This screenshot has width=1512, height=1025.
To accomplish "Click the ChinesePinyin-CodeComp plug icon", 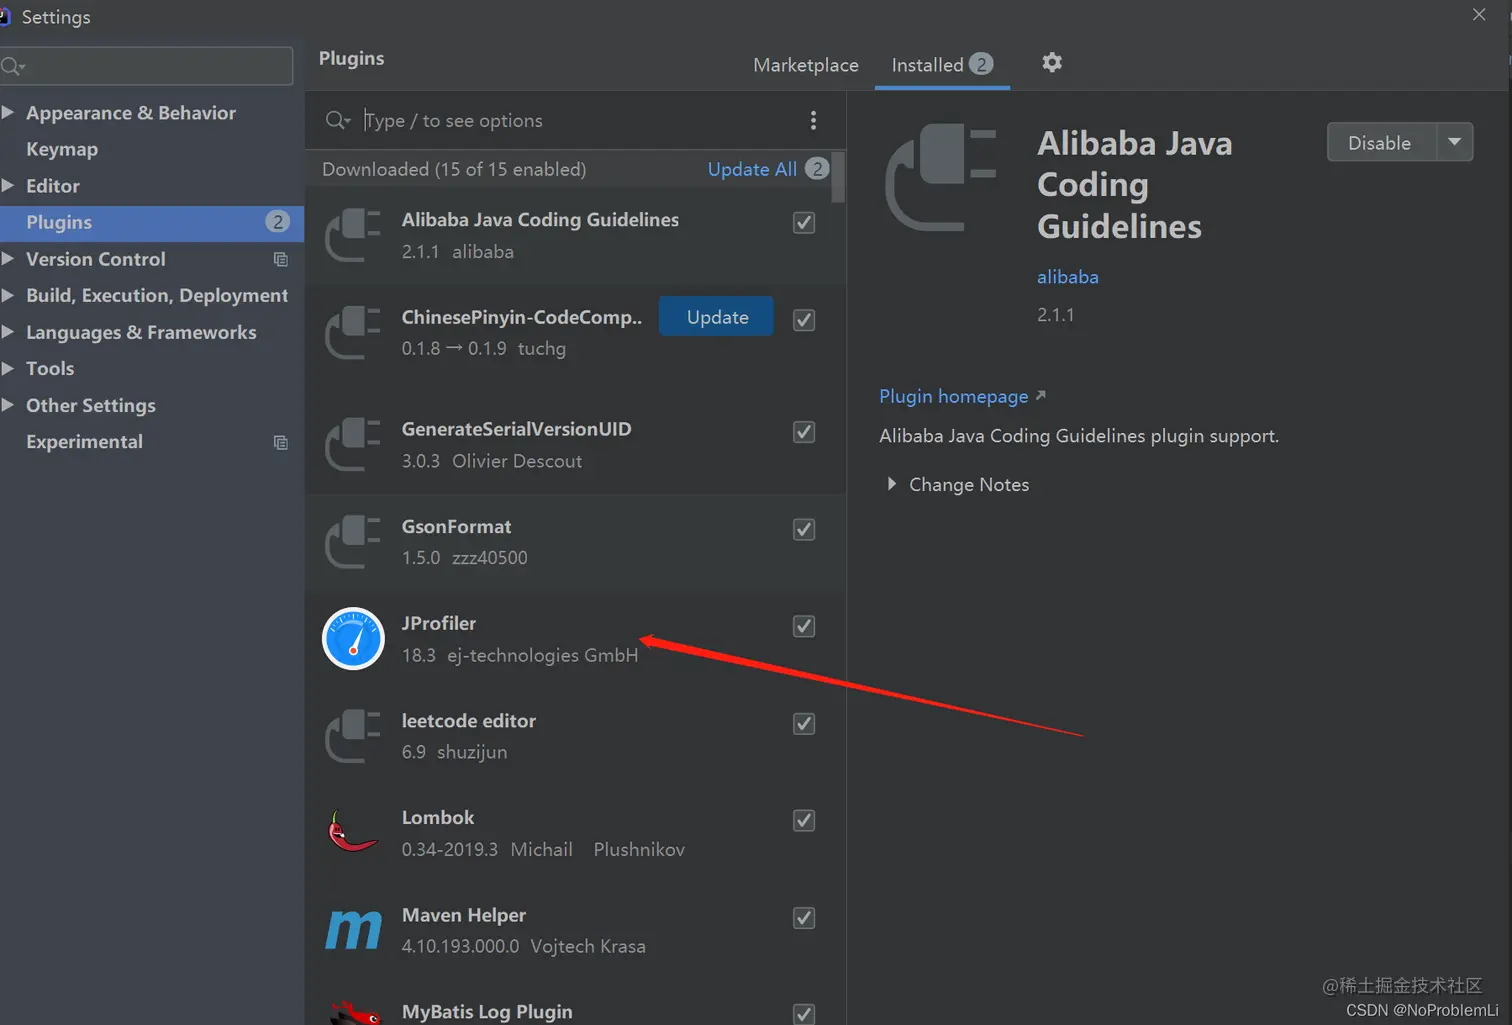I will coord(353,332).
